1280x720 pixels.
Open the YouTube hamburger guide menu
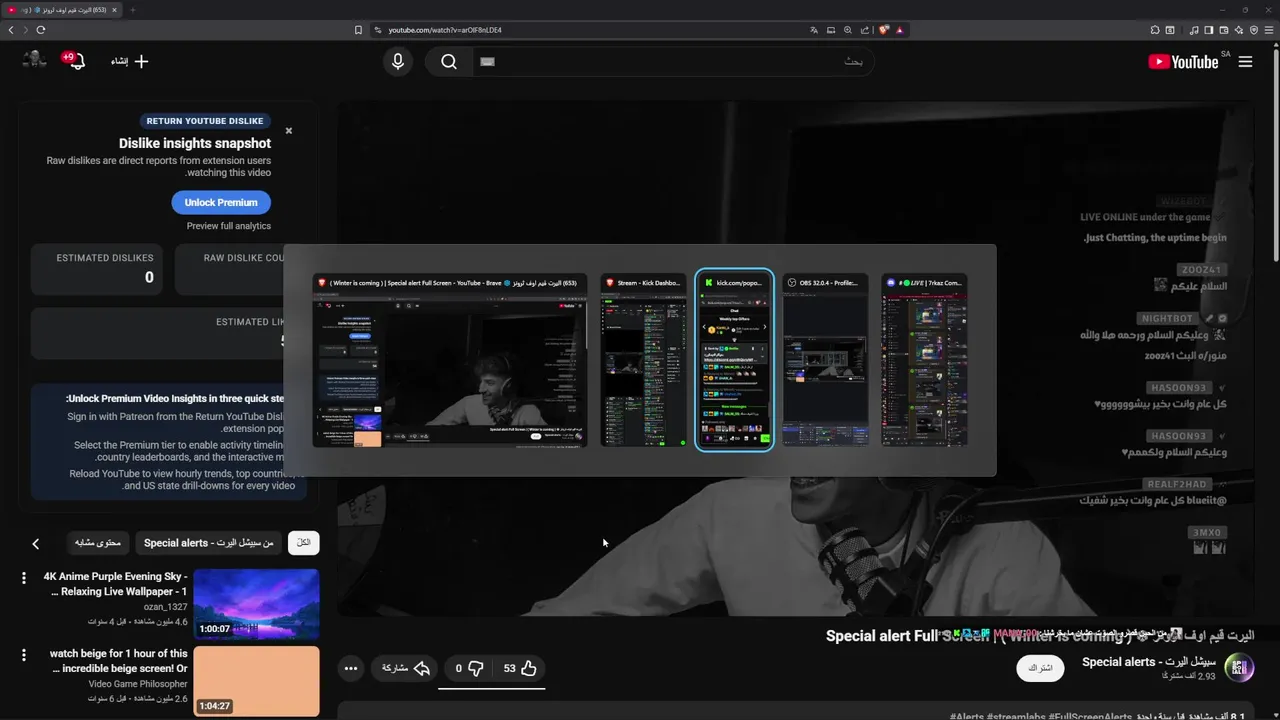1245,62
